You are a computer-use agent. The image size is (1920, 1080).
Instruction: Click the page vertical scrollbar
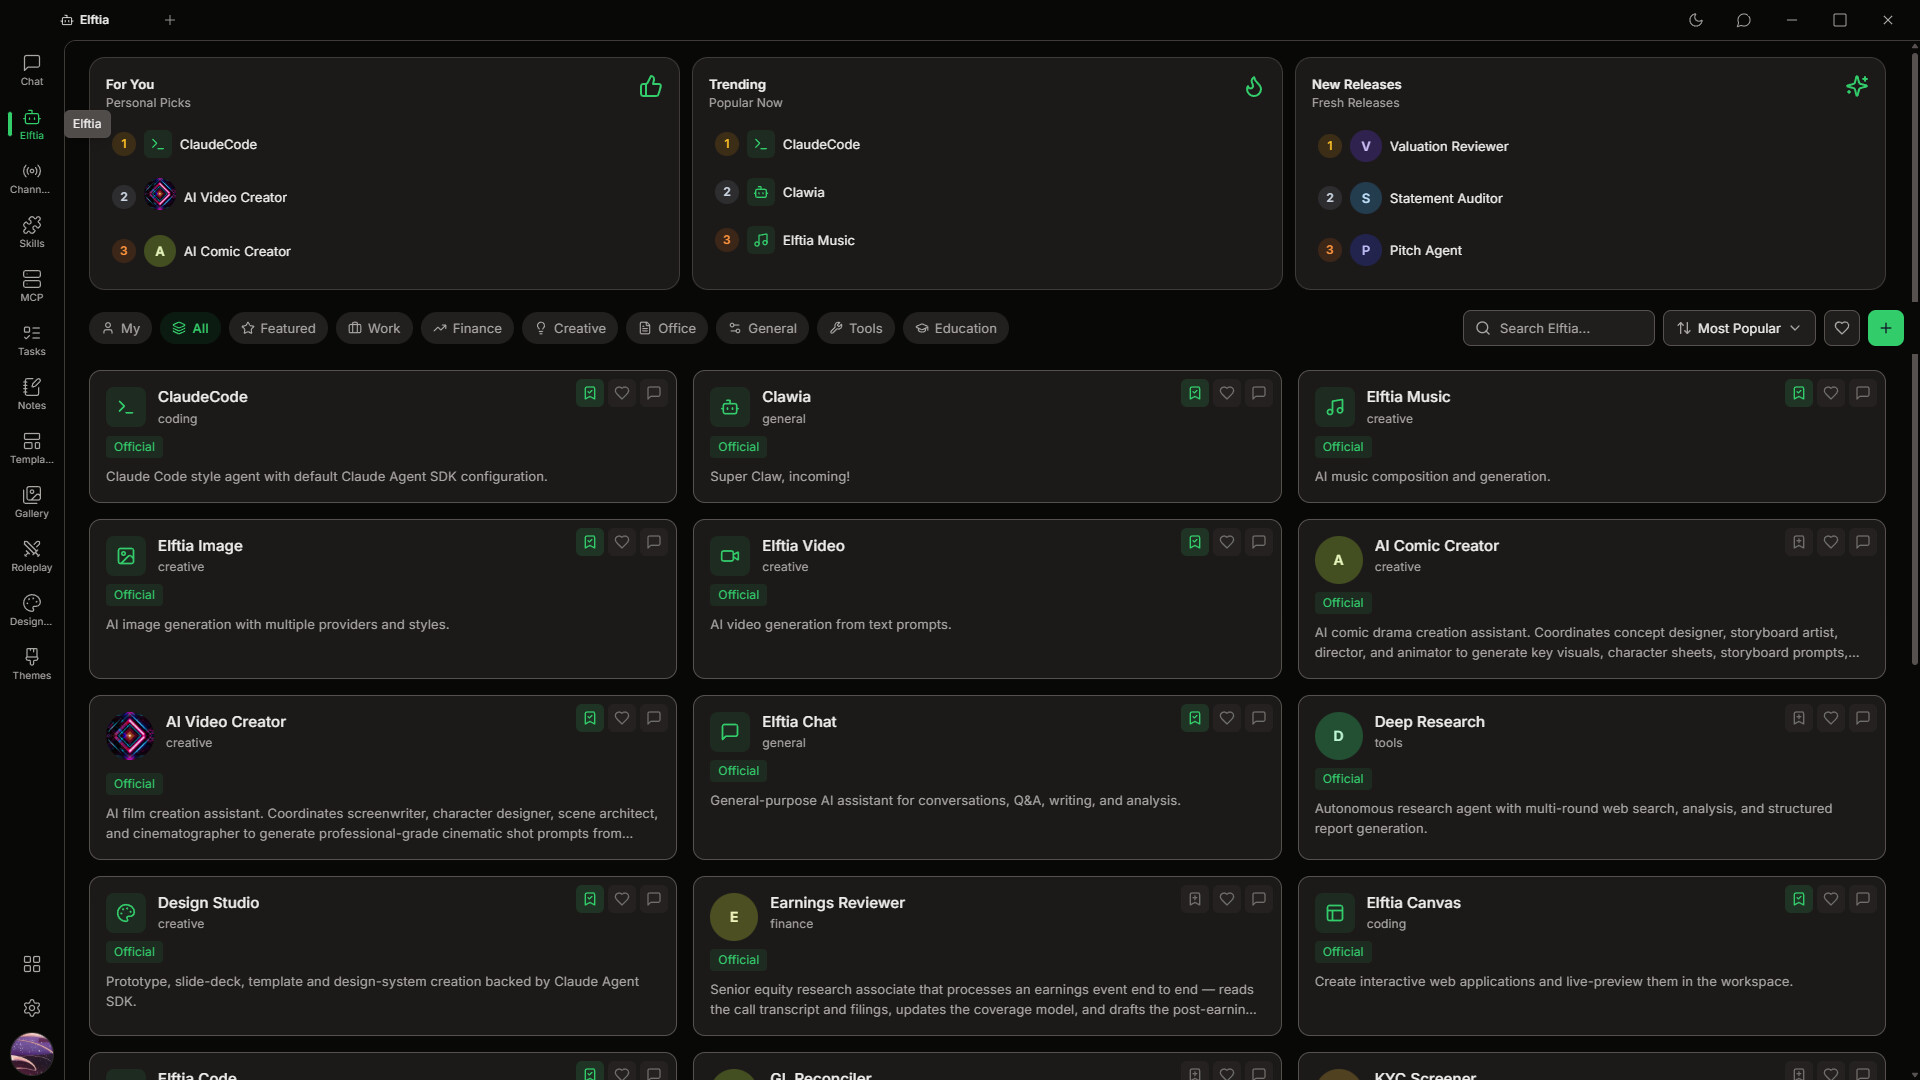coord(1914,360)
